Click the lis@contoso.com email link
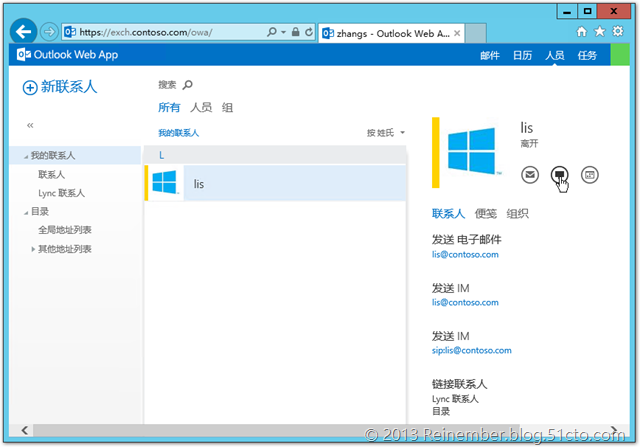Image resolution: width=640 pixels, height=447 pixels. tap(465, 254)
